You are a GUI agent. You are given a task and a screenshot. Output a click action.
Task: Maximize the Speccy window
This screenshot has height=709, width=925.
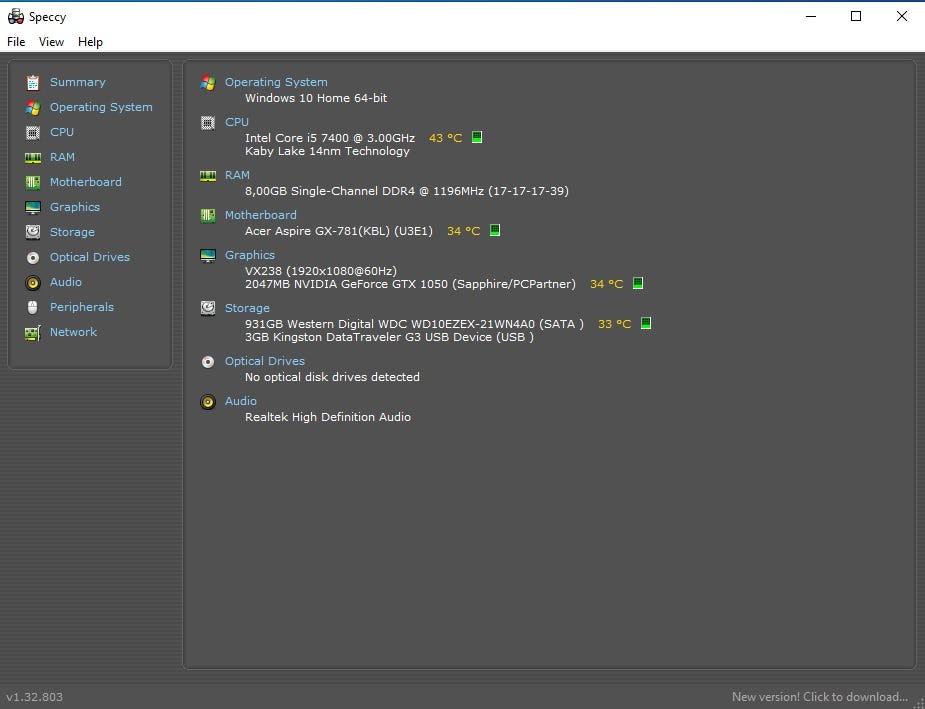click(x=856, y=16)
